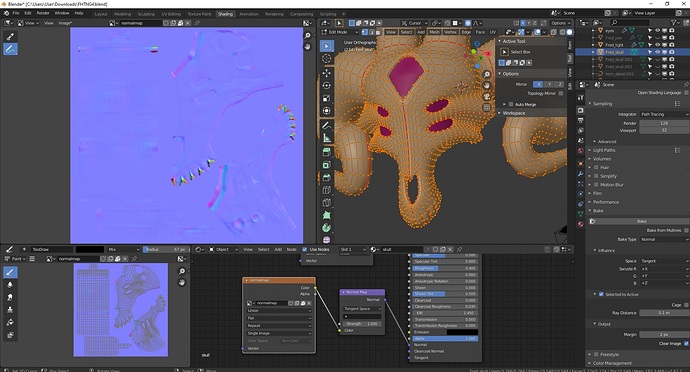
Task: Switch to the Sculpting workspace tab
Action: click(146, 14)
